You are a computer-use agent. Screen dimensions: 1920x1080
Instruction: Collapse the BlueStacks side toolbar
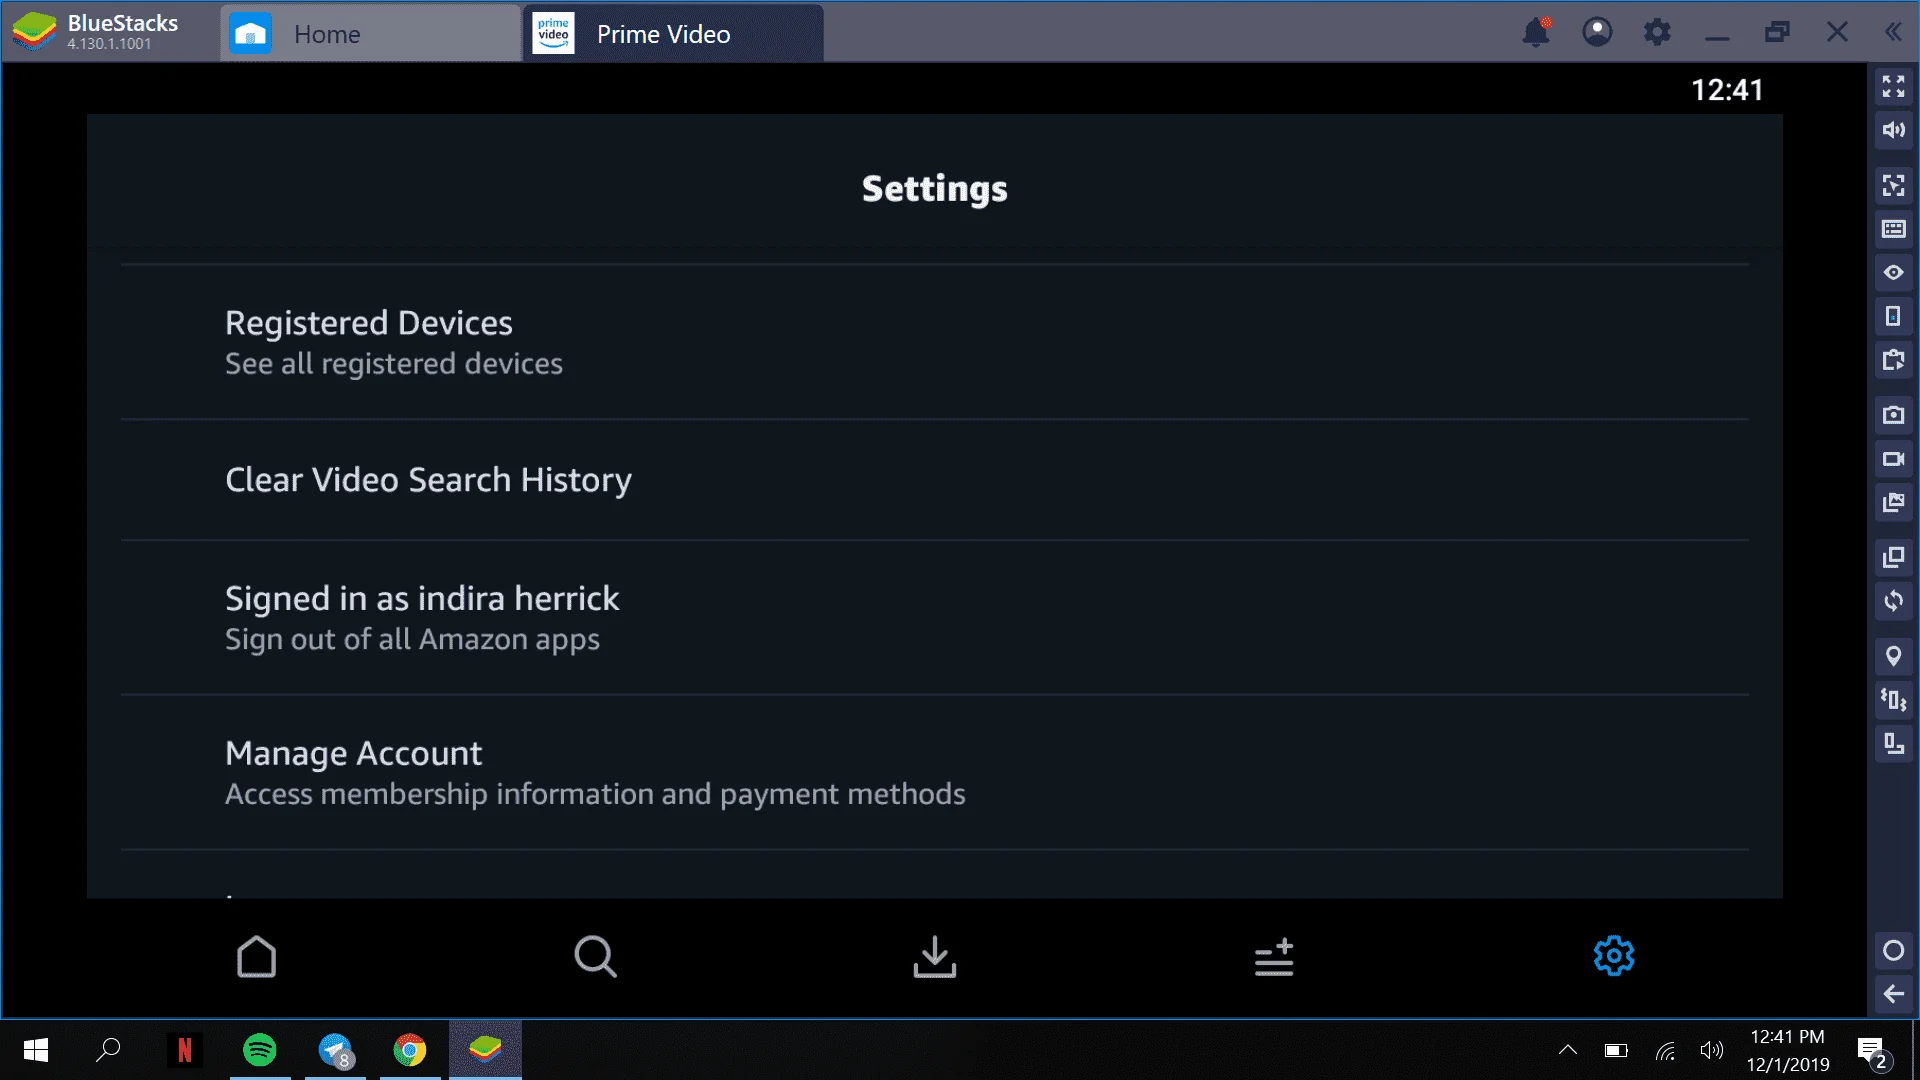[1893, 32]
